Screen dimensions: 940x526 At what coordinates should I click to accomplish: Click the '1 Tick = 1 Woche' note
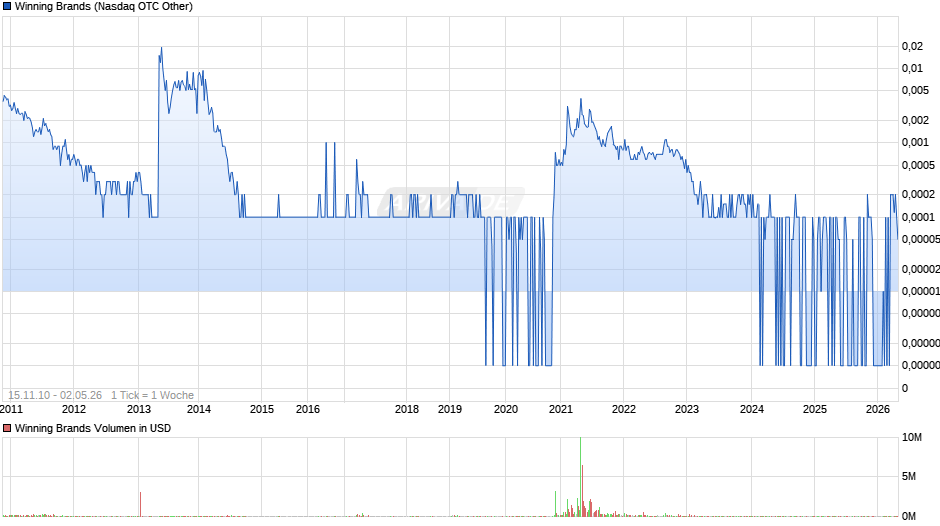tap(152, 395)
